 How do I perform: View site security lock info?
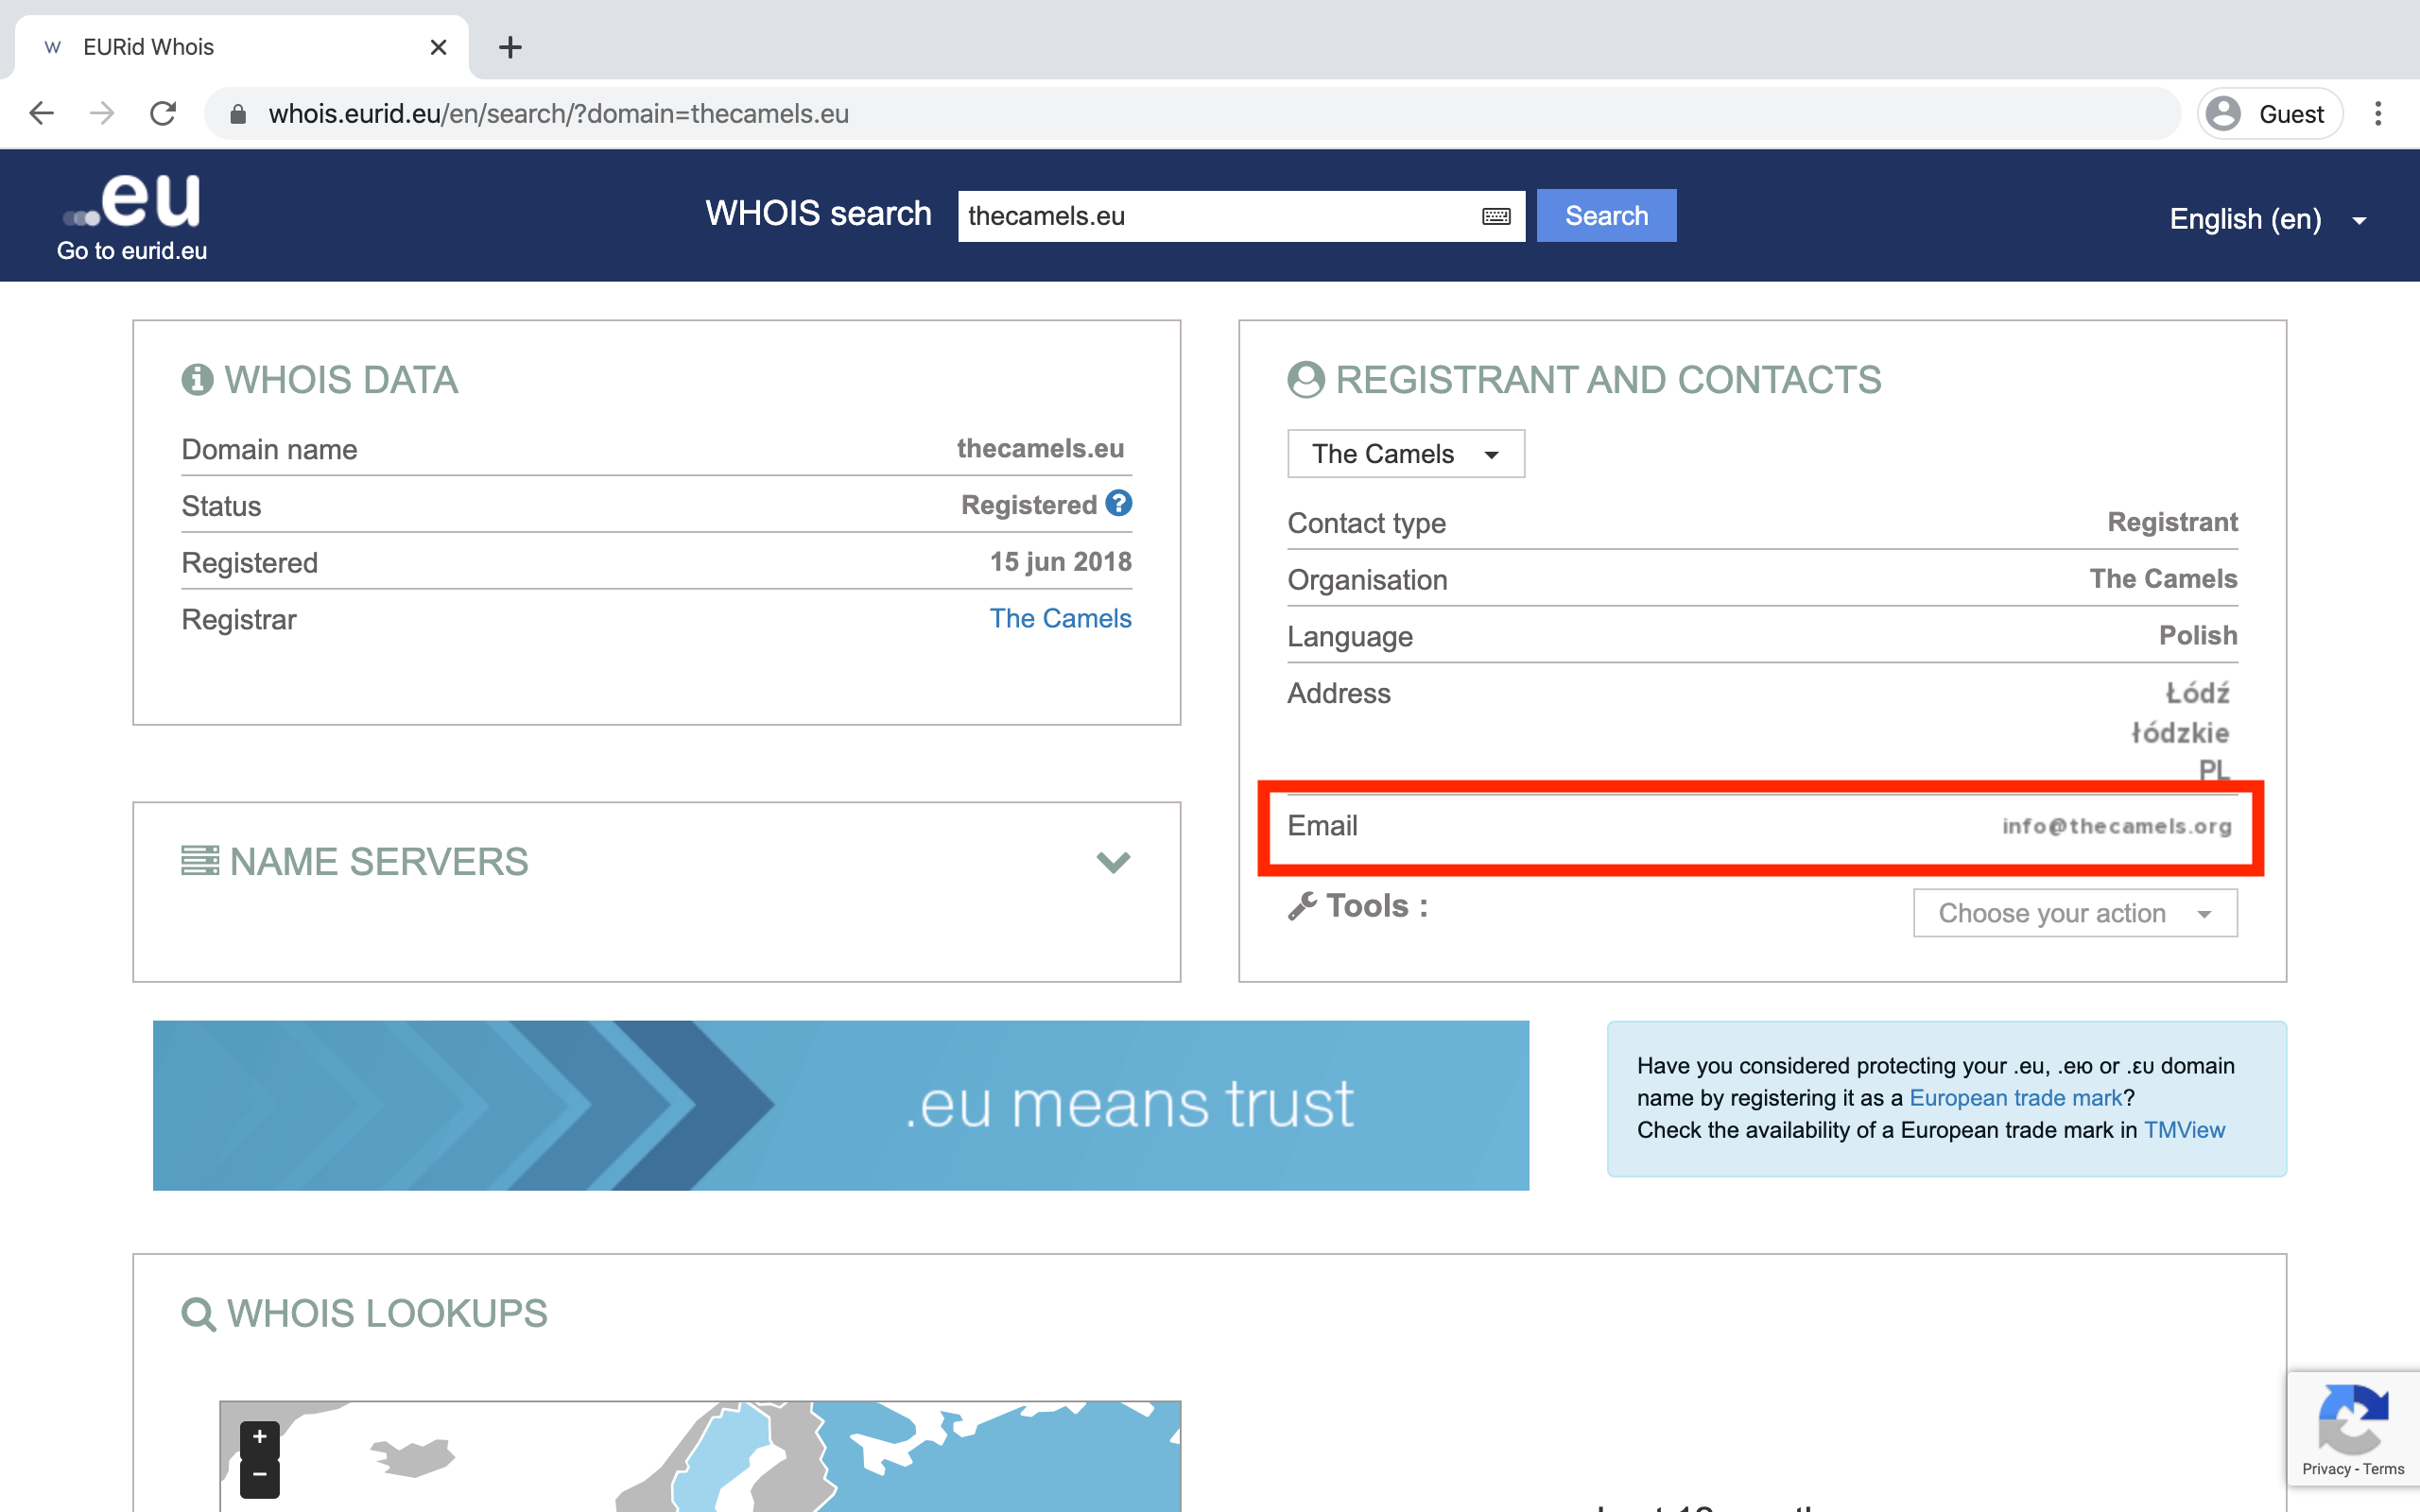pyautogui.click(x=238, y=113)
